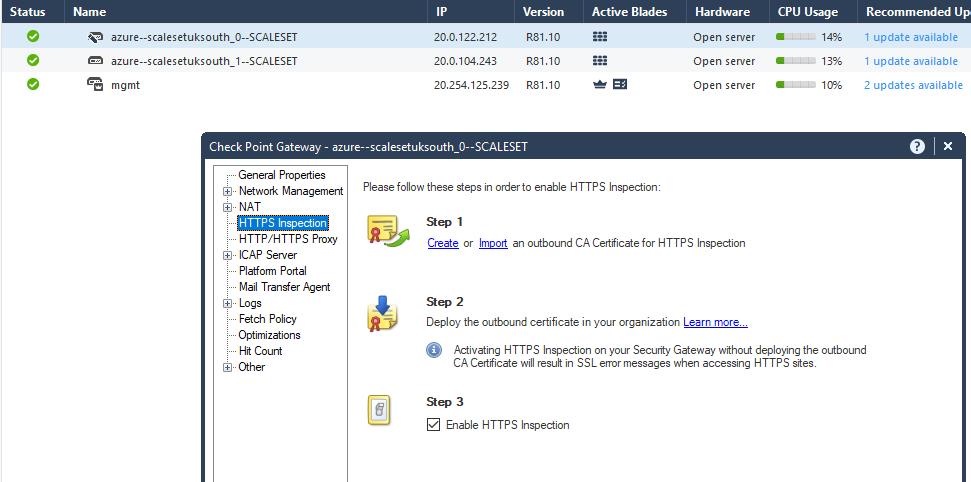Screen dimensions: 971x482
Task: Click Step 3 inspection switch icon
Action: tap(380, 410)
